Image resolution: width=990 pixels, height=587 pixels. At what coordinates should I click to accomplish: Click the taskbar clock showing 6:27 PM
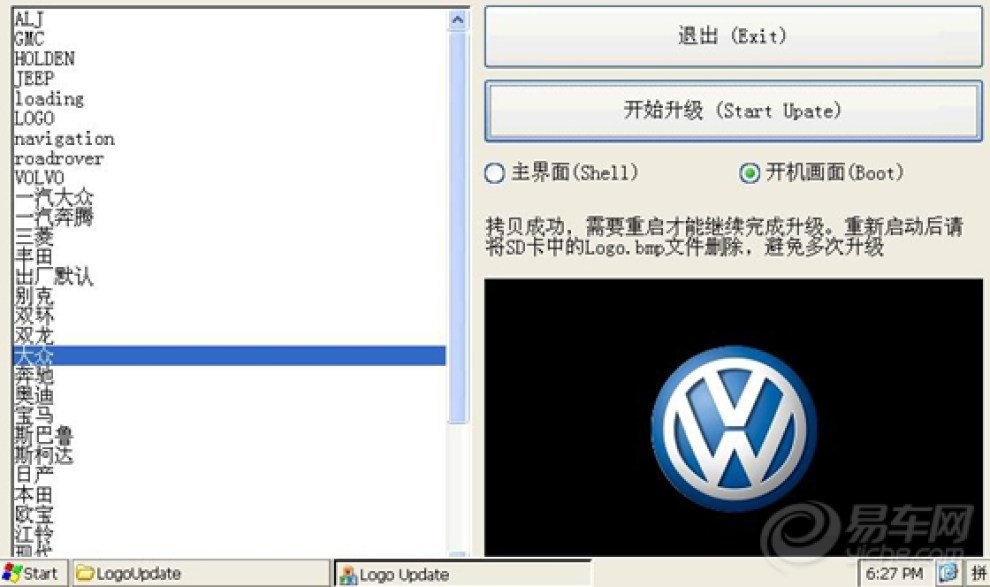[894, 573]
